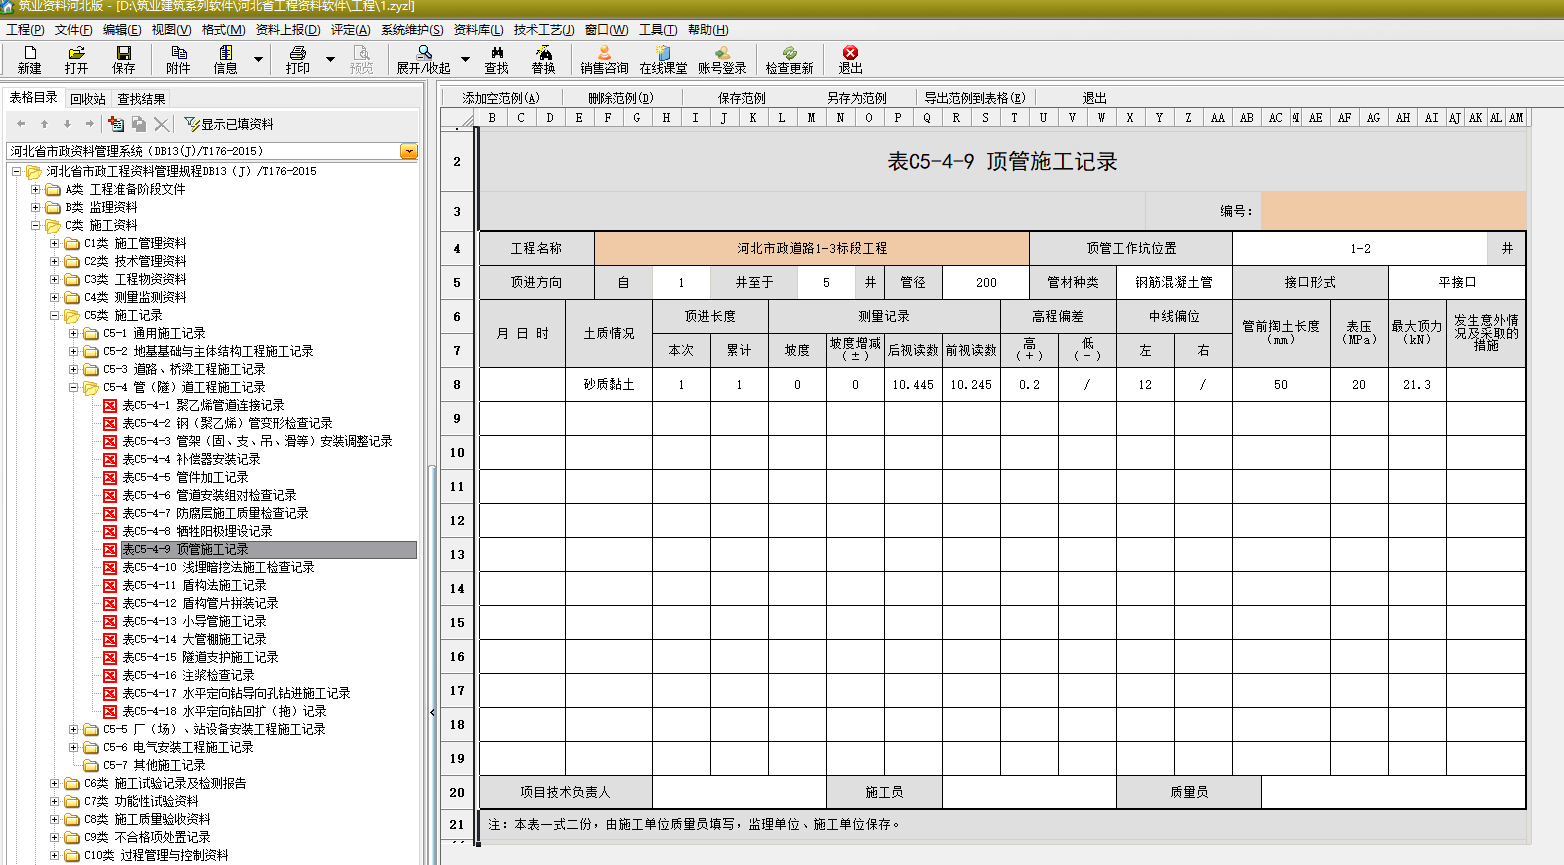
Task: Open the 工程(P) menu
Action: [25, 30]
